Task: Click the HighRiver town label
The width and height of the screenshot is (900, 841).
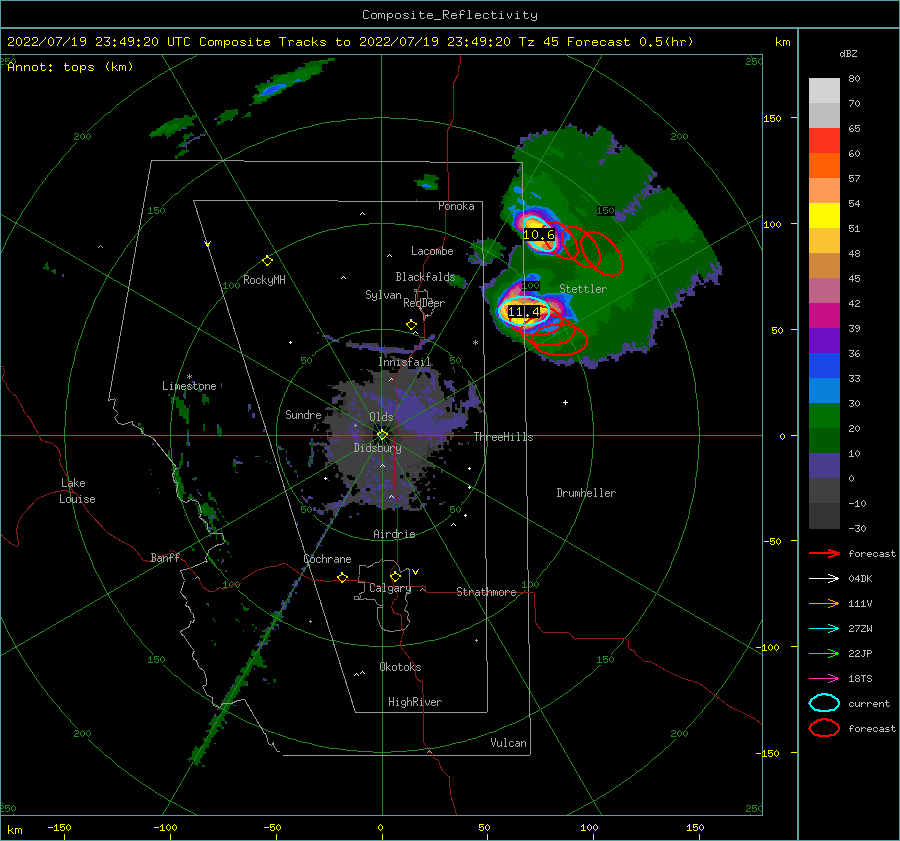Action: point(415,702)
